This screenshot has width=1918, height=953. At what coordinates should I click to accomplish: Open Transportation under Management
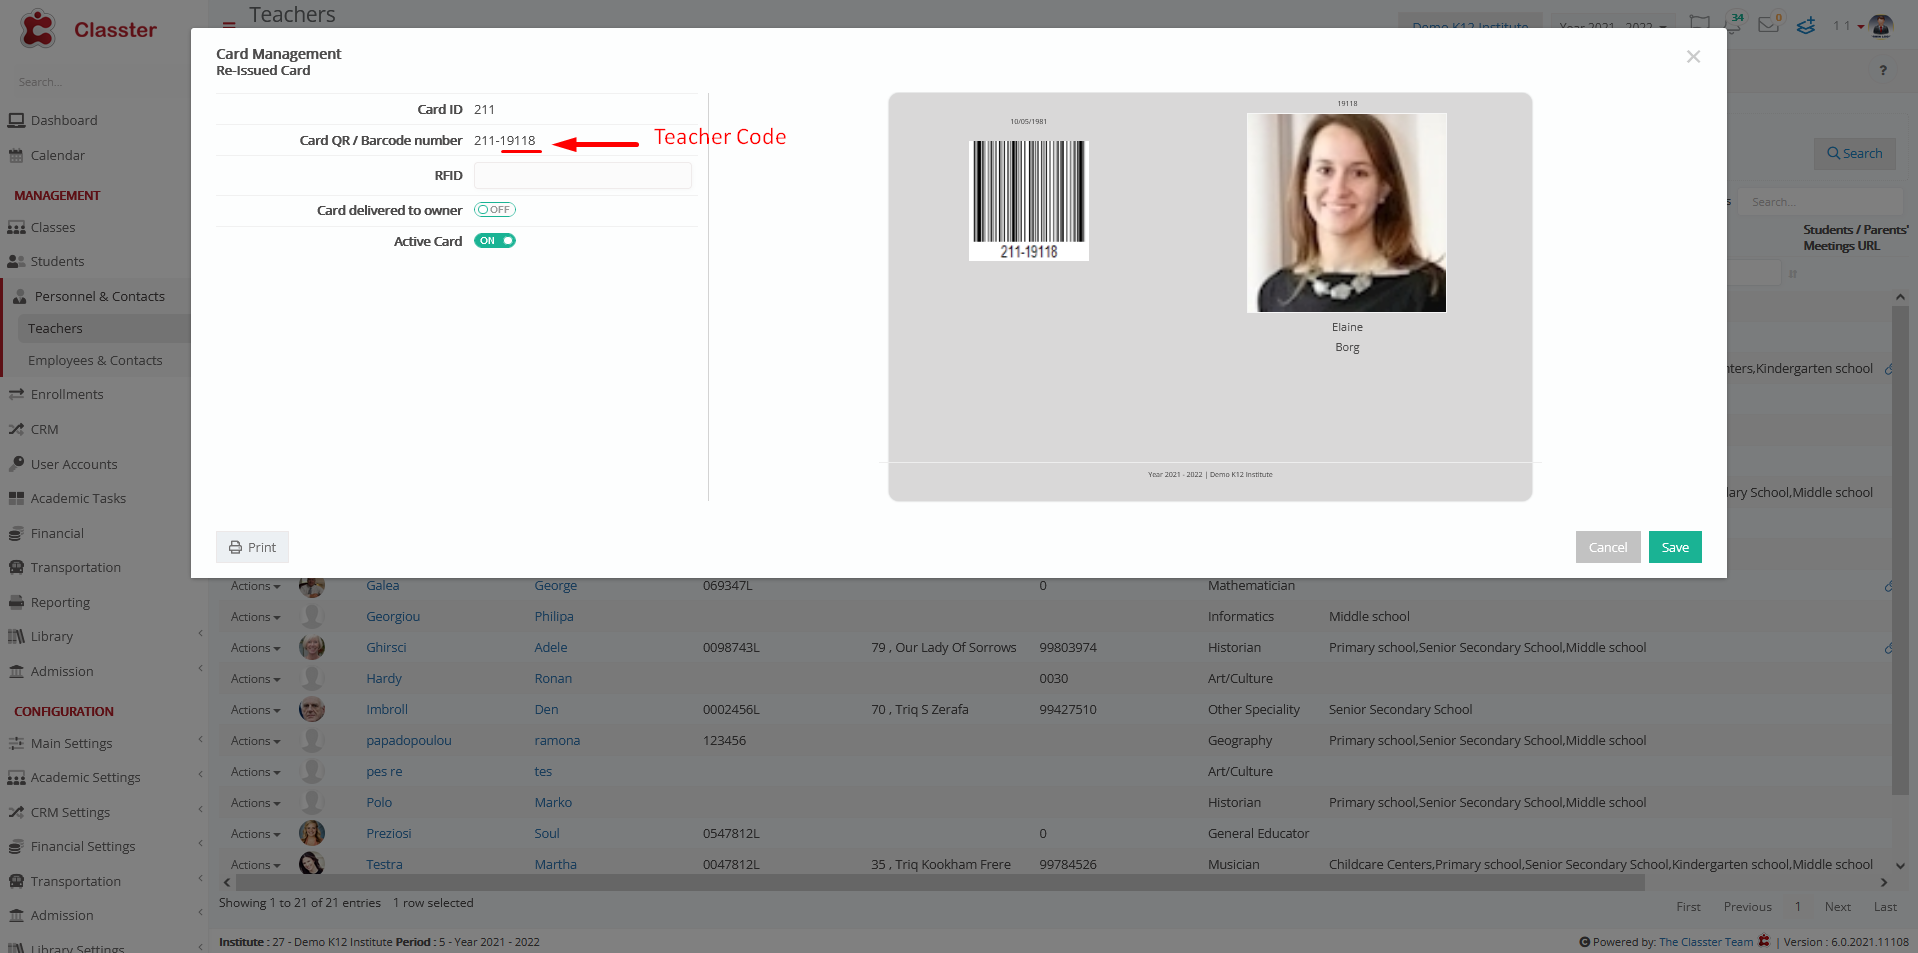coord(75,567)
